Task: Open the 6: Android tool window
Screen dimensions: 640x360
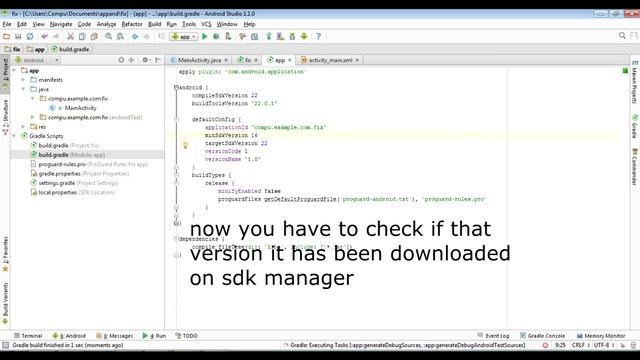Action: [69, 336]
